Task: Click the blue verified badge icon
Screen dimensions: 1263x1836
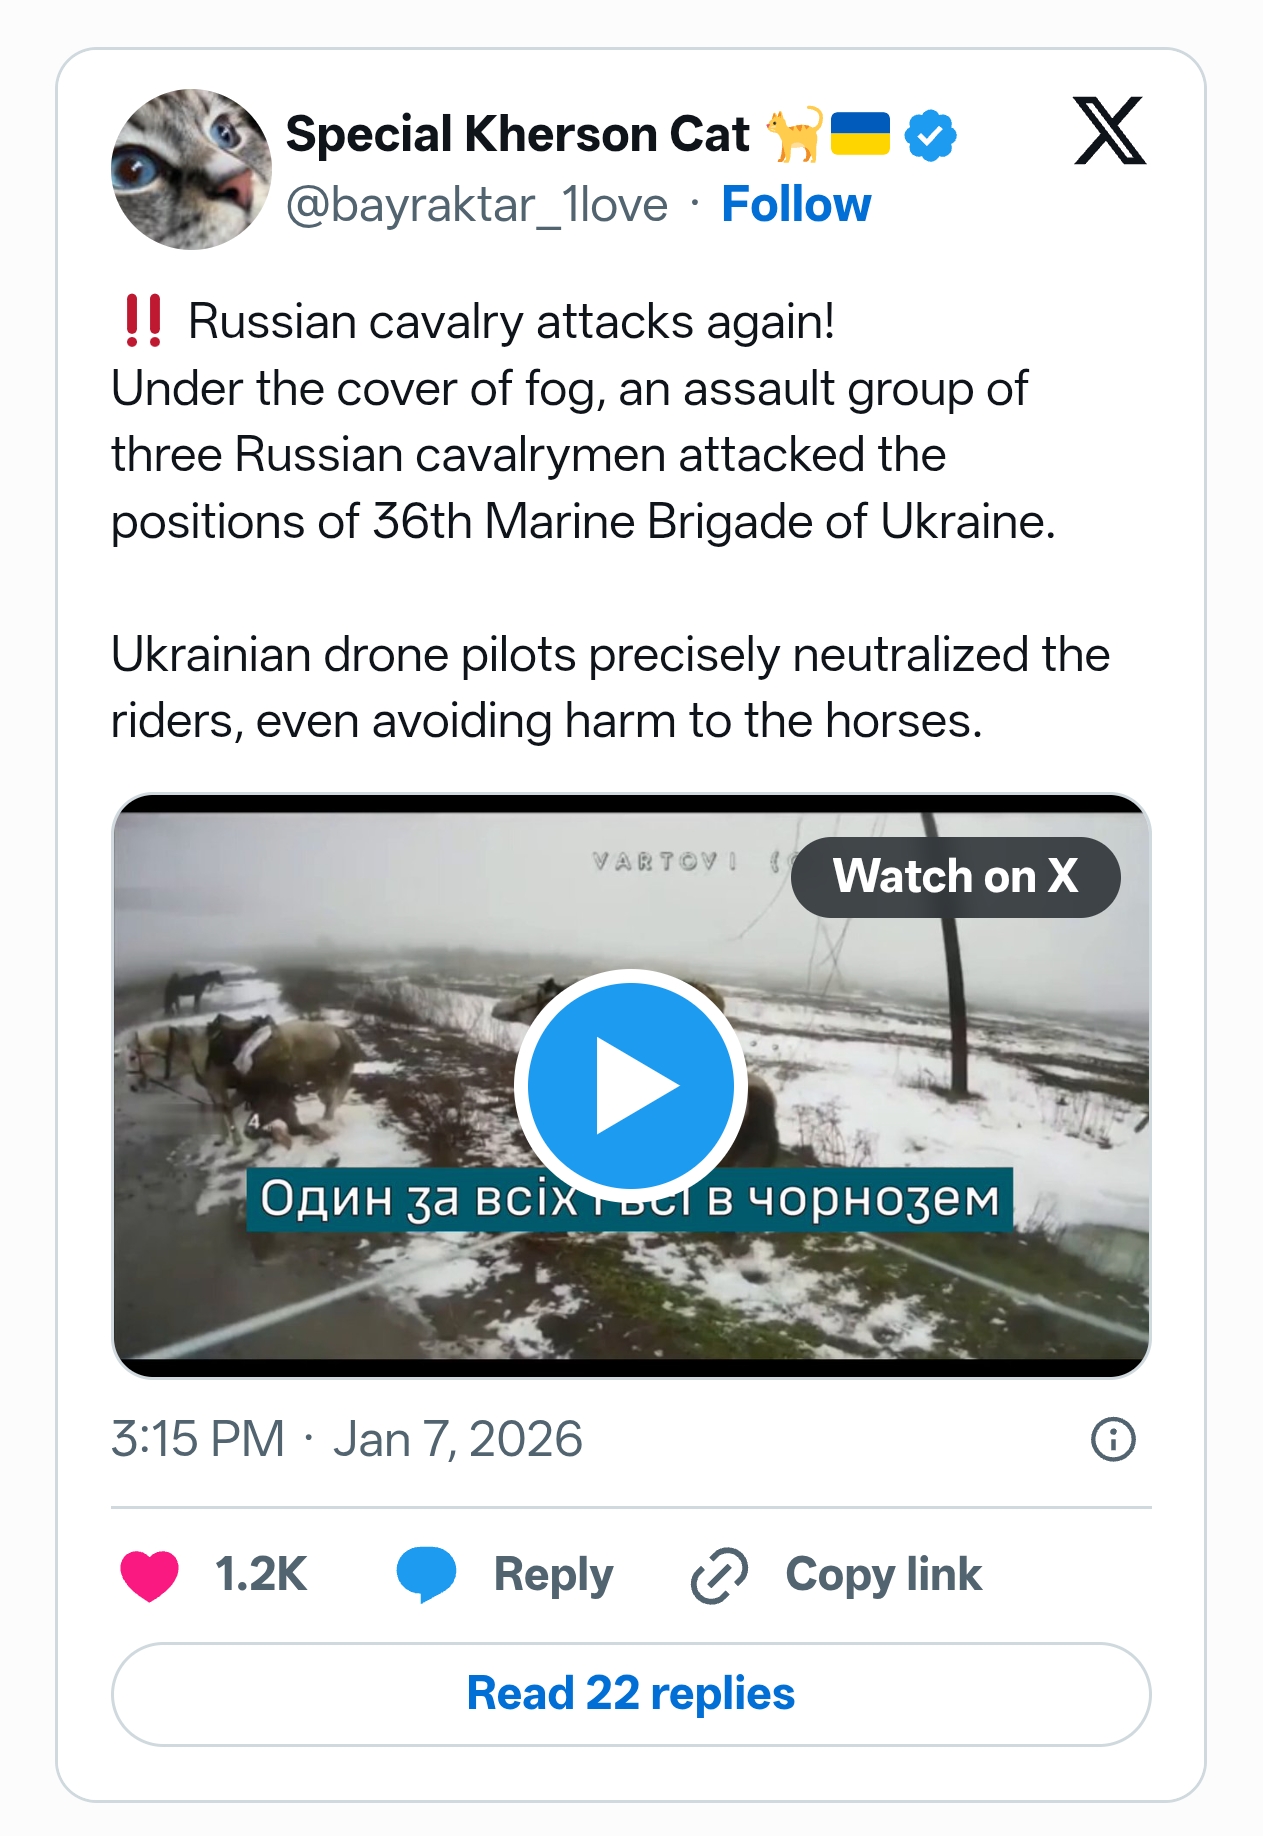Action: click(x=930, y=136)
